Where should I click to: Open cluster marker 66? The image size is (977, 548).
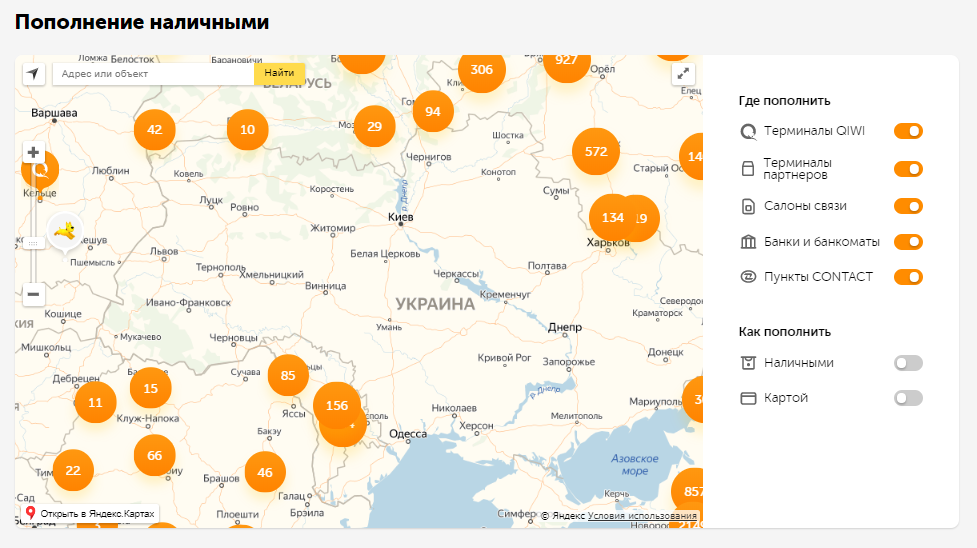pos(155,456)
